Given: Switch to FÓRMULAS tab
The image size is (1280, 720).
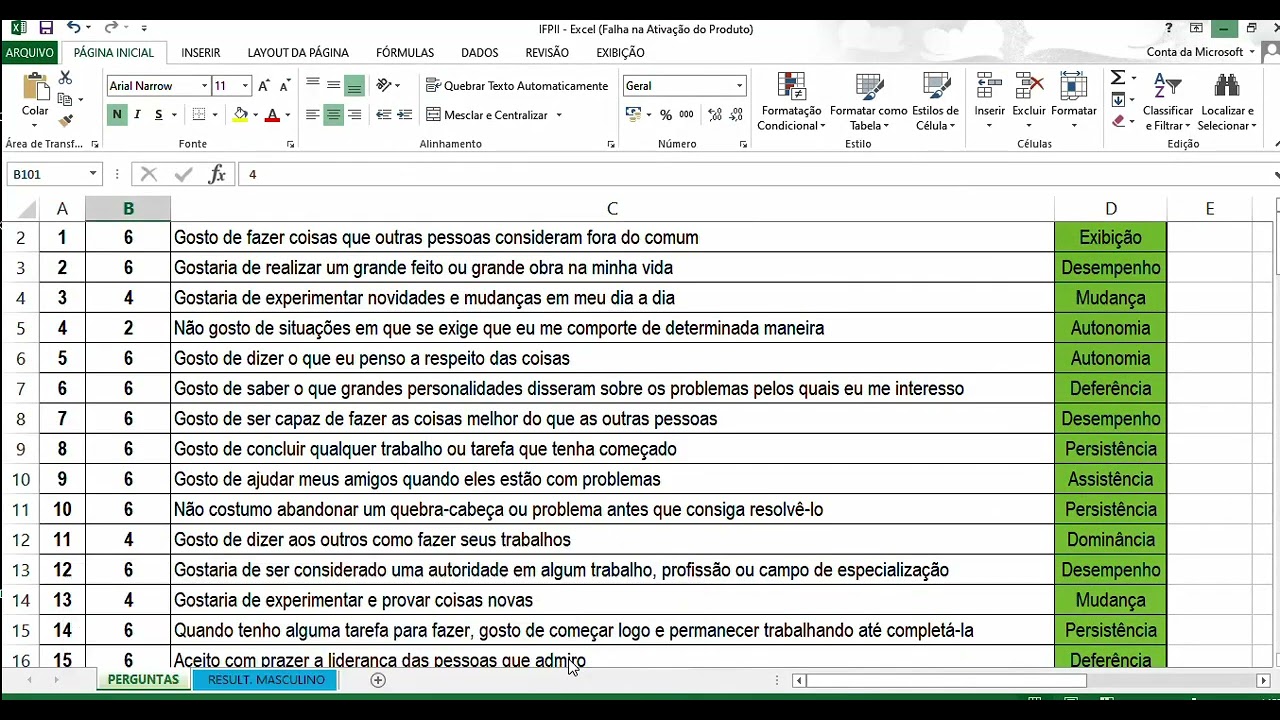Looking at the screenshot, I should [x=405, y=52].
